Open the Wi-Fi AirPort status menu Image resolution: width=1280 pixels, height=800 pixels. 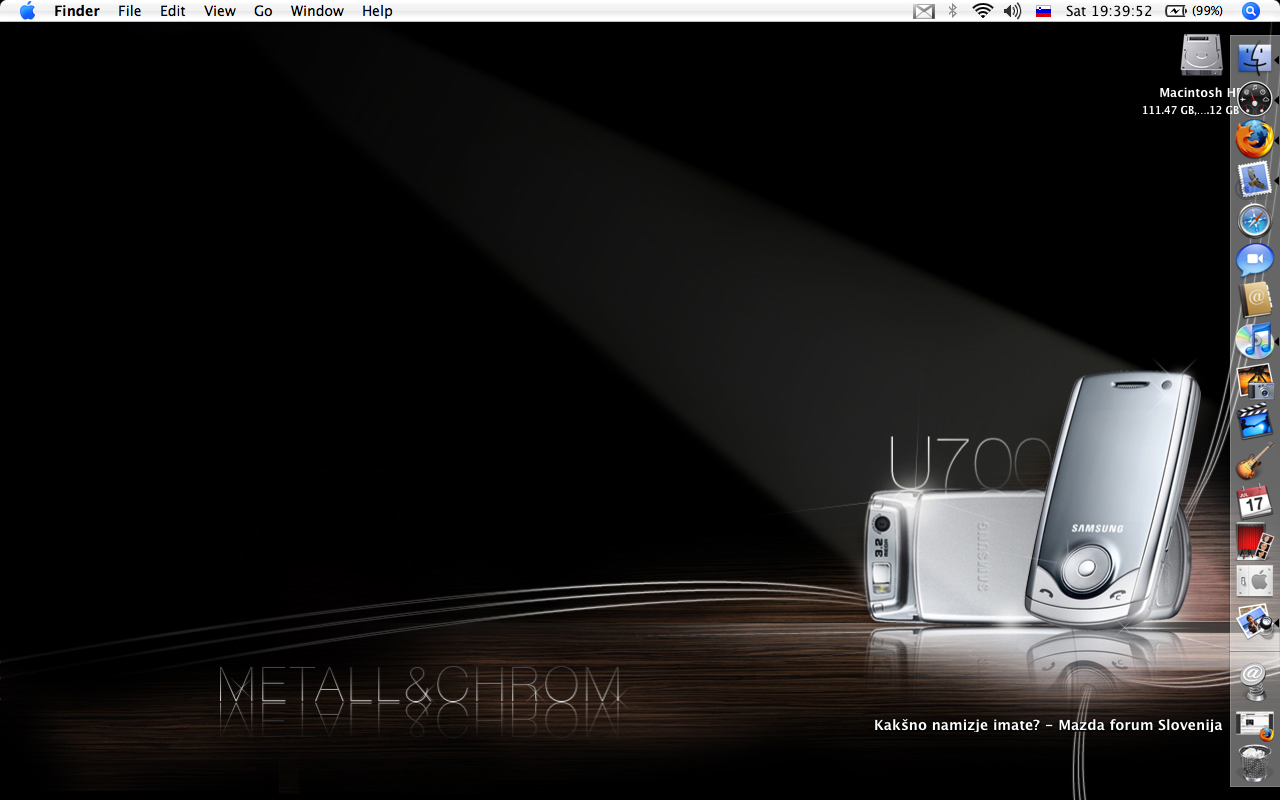pos(983,11)
